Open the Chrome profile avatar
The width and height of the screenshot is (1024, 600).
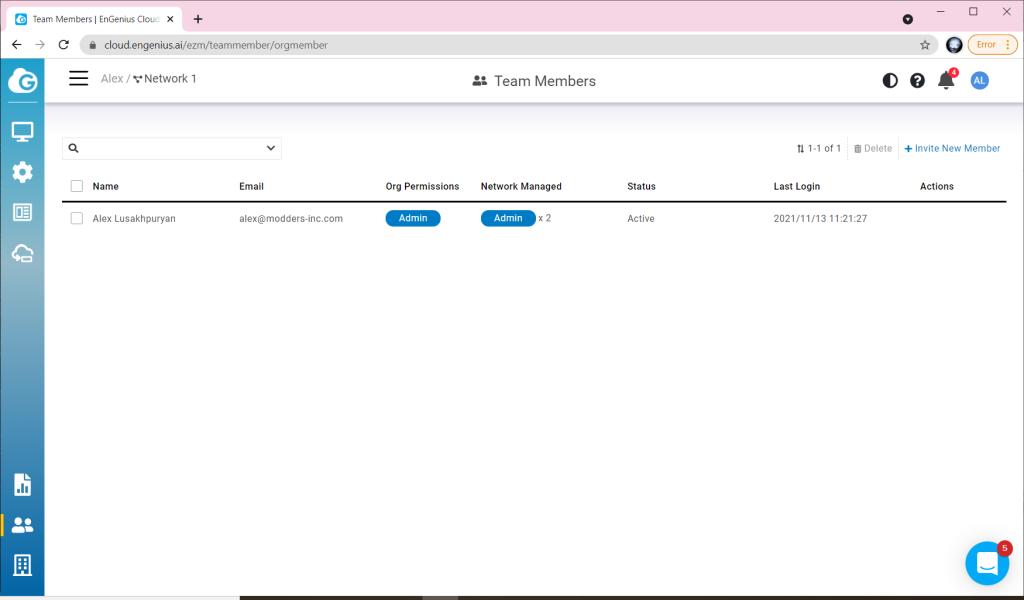(x=954, y=45)
